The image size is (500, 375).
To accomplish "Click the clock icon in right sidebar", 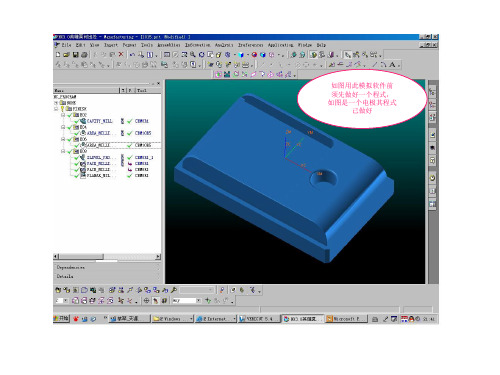I will click(x=432, y=178).
